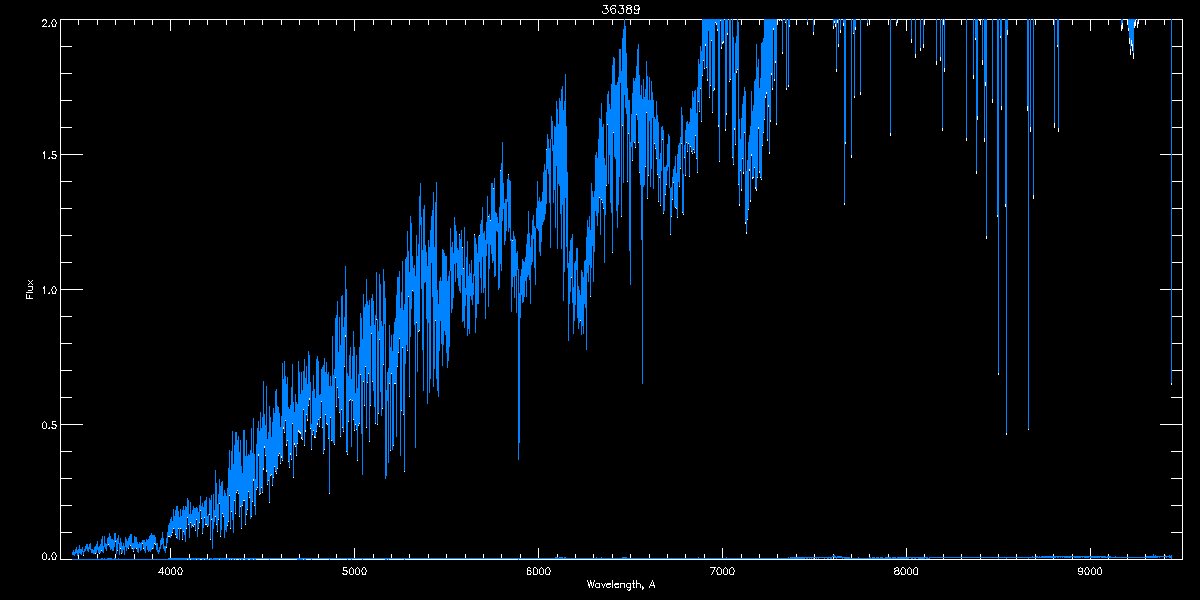Select the Wavelength, A axis label
Screen dimensions: 1200x600
[x=620, y=584]
